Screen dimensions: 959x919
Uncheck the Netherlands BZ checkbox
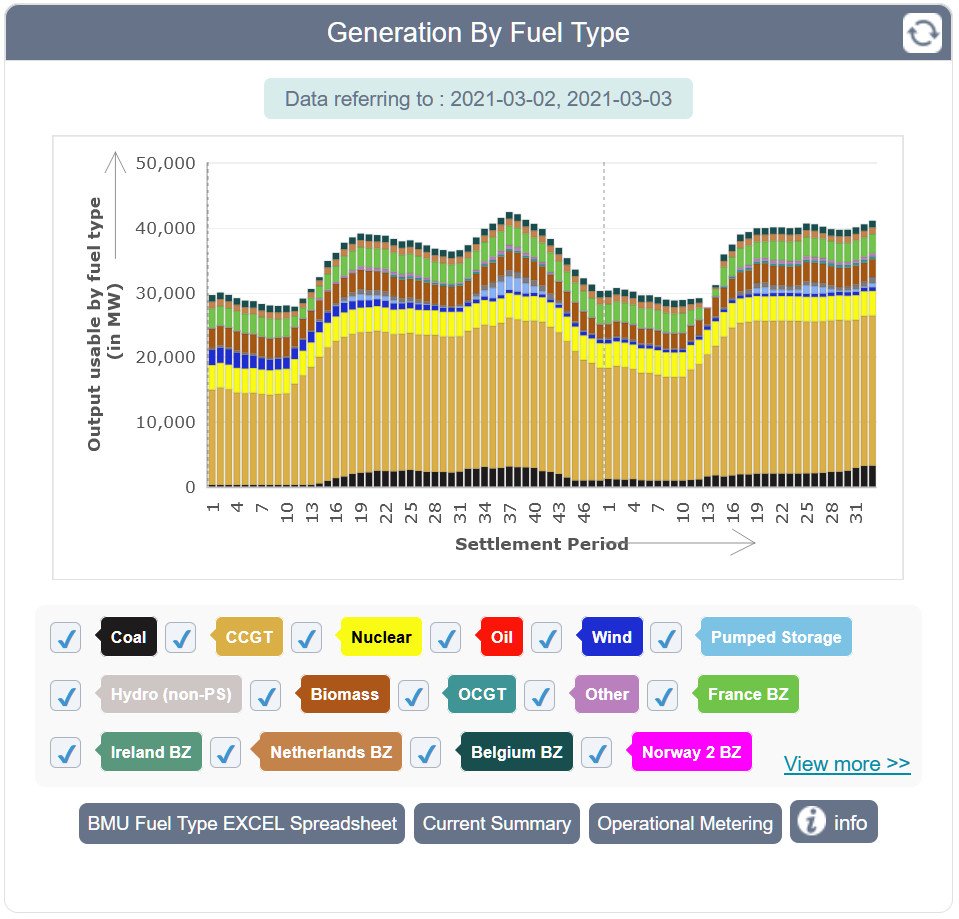(x=226, y=753)
